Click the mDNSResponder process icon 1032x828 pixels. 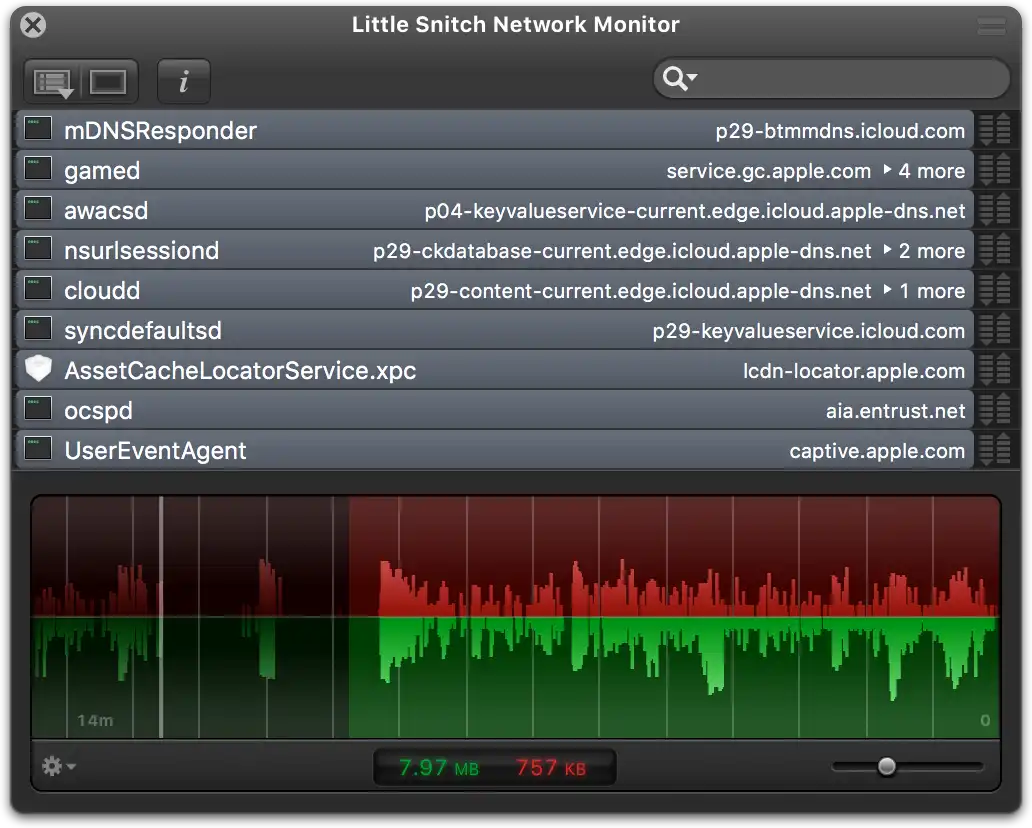click(x=37, y=128)
